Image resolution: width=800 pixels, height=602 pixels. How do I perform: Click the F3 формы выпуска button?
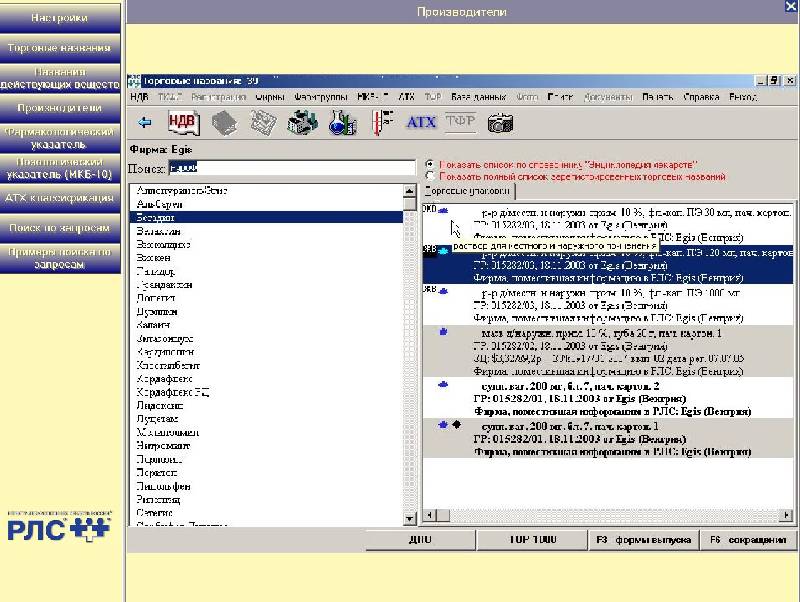coord(644,540)
